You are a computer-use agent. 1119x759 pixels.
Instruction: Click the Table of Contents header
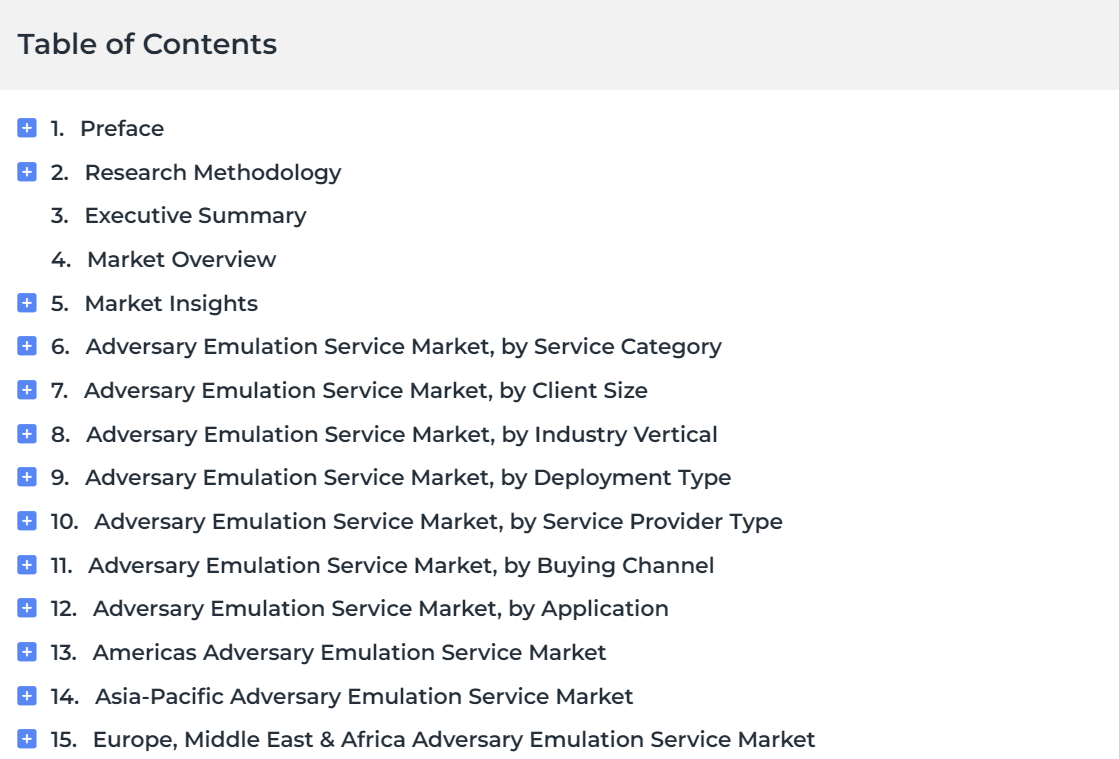147,44
